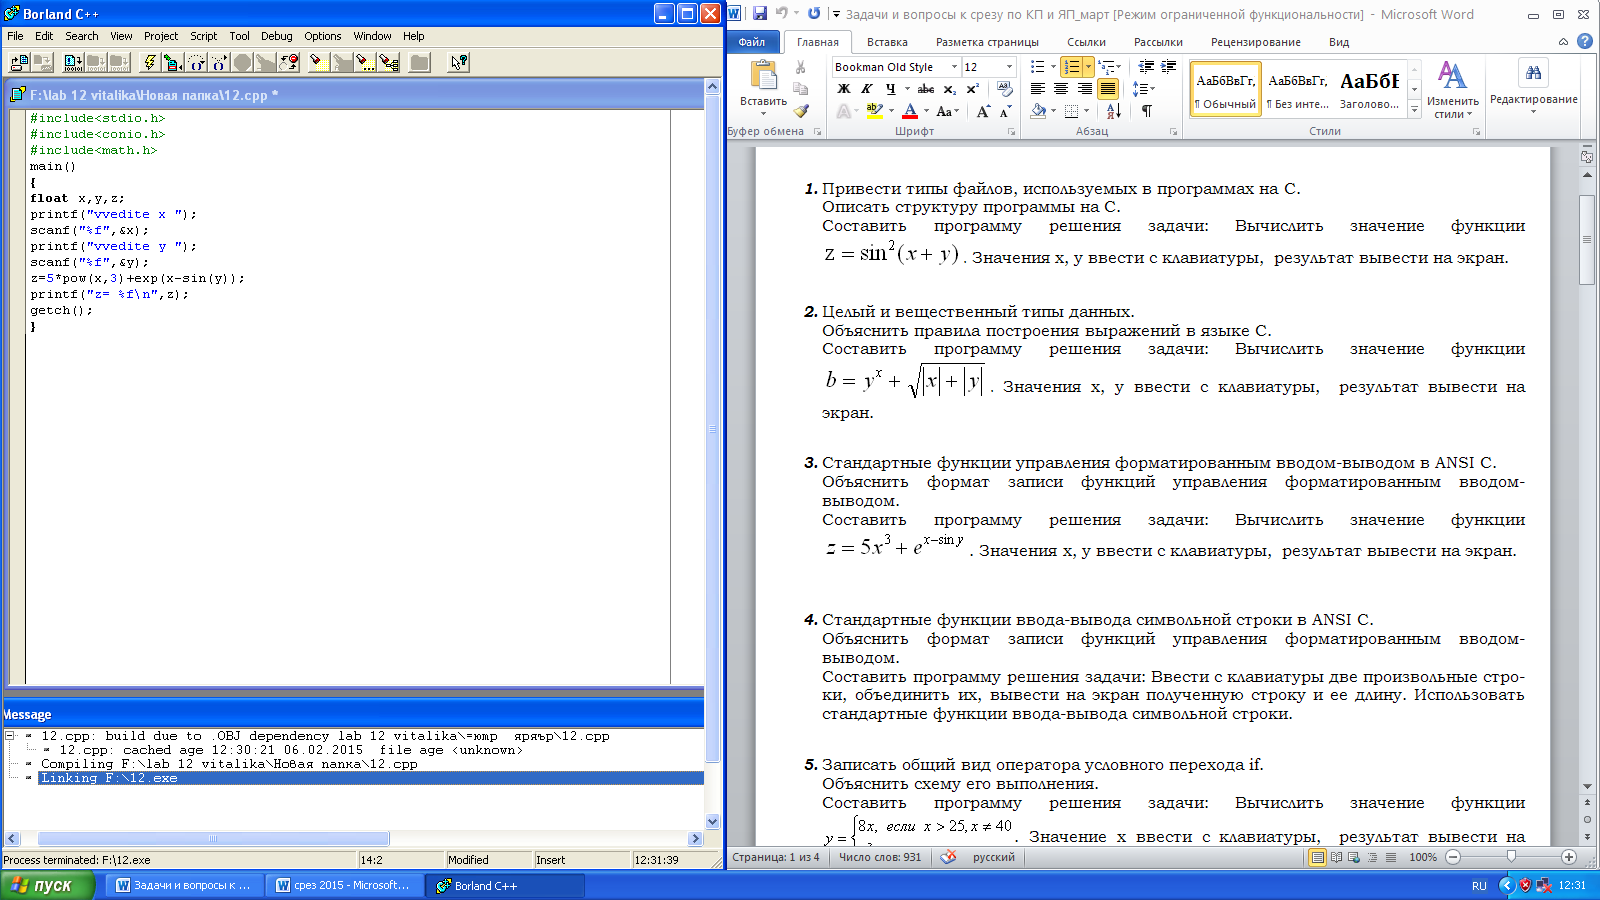Viewport: 1600px width, 900px height.
Task: Click the flashlight Find icon in Borland toolbar
Action: coord(319,62)
